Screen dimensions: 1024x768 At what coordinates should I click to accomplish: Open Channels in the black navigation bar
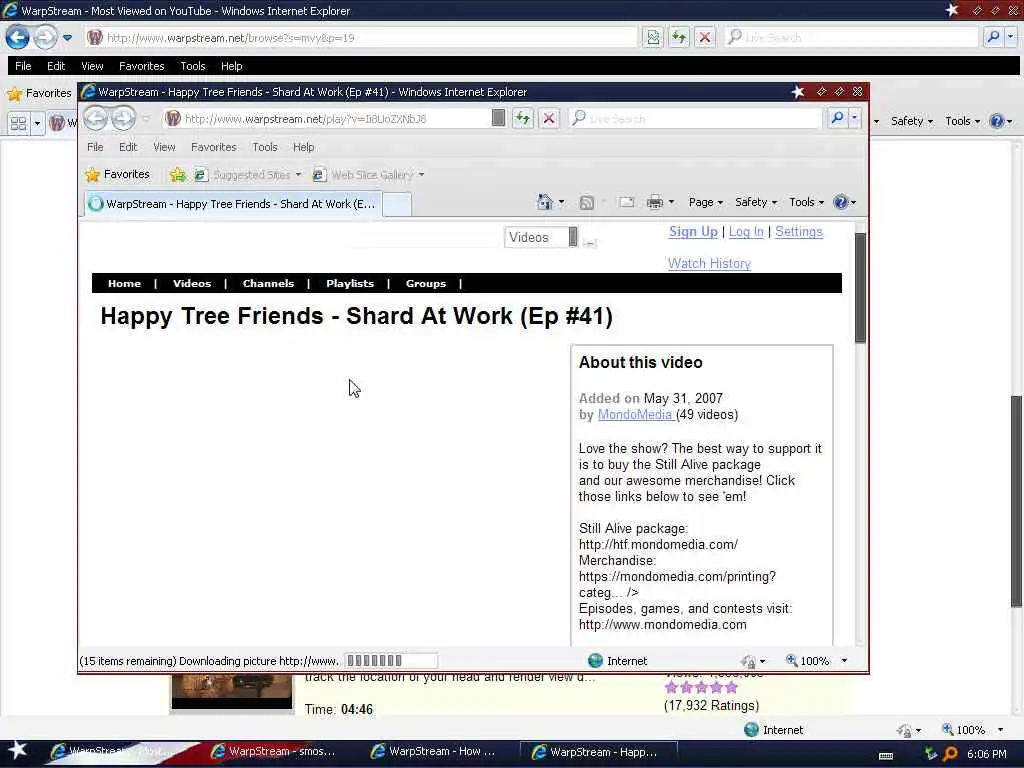[268, 283]
